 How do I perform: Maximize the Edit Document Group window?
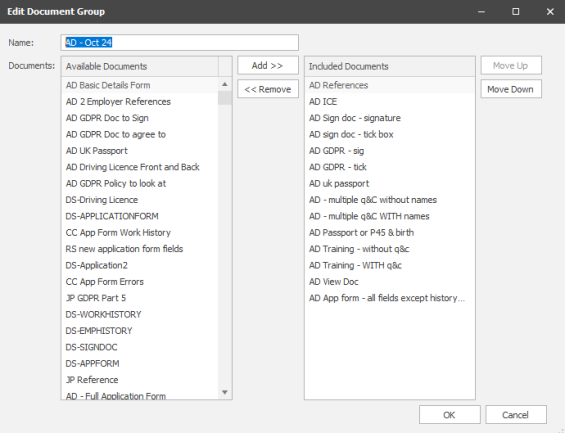(516, 12)
